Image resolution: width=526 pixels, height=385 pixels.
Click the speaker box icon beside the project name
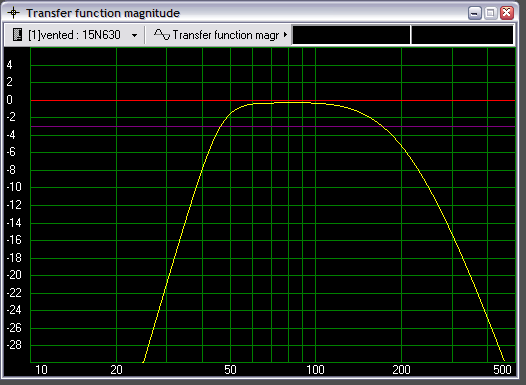click(x=17, y=35)
